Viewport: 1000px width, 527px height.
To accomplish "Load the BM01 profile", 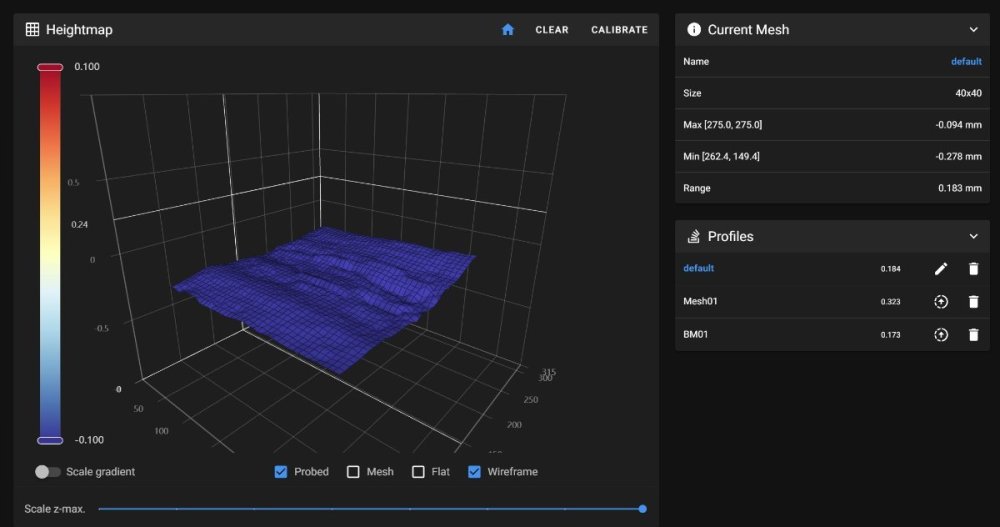I will click(x=941, y=334).
